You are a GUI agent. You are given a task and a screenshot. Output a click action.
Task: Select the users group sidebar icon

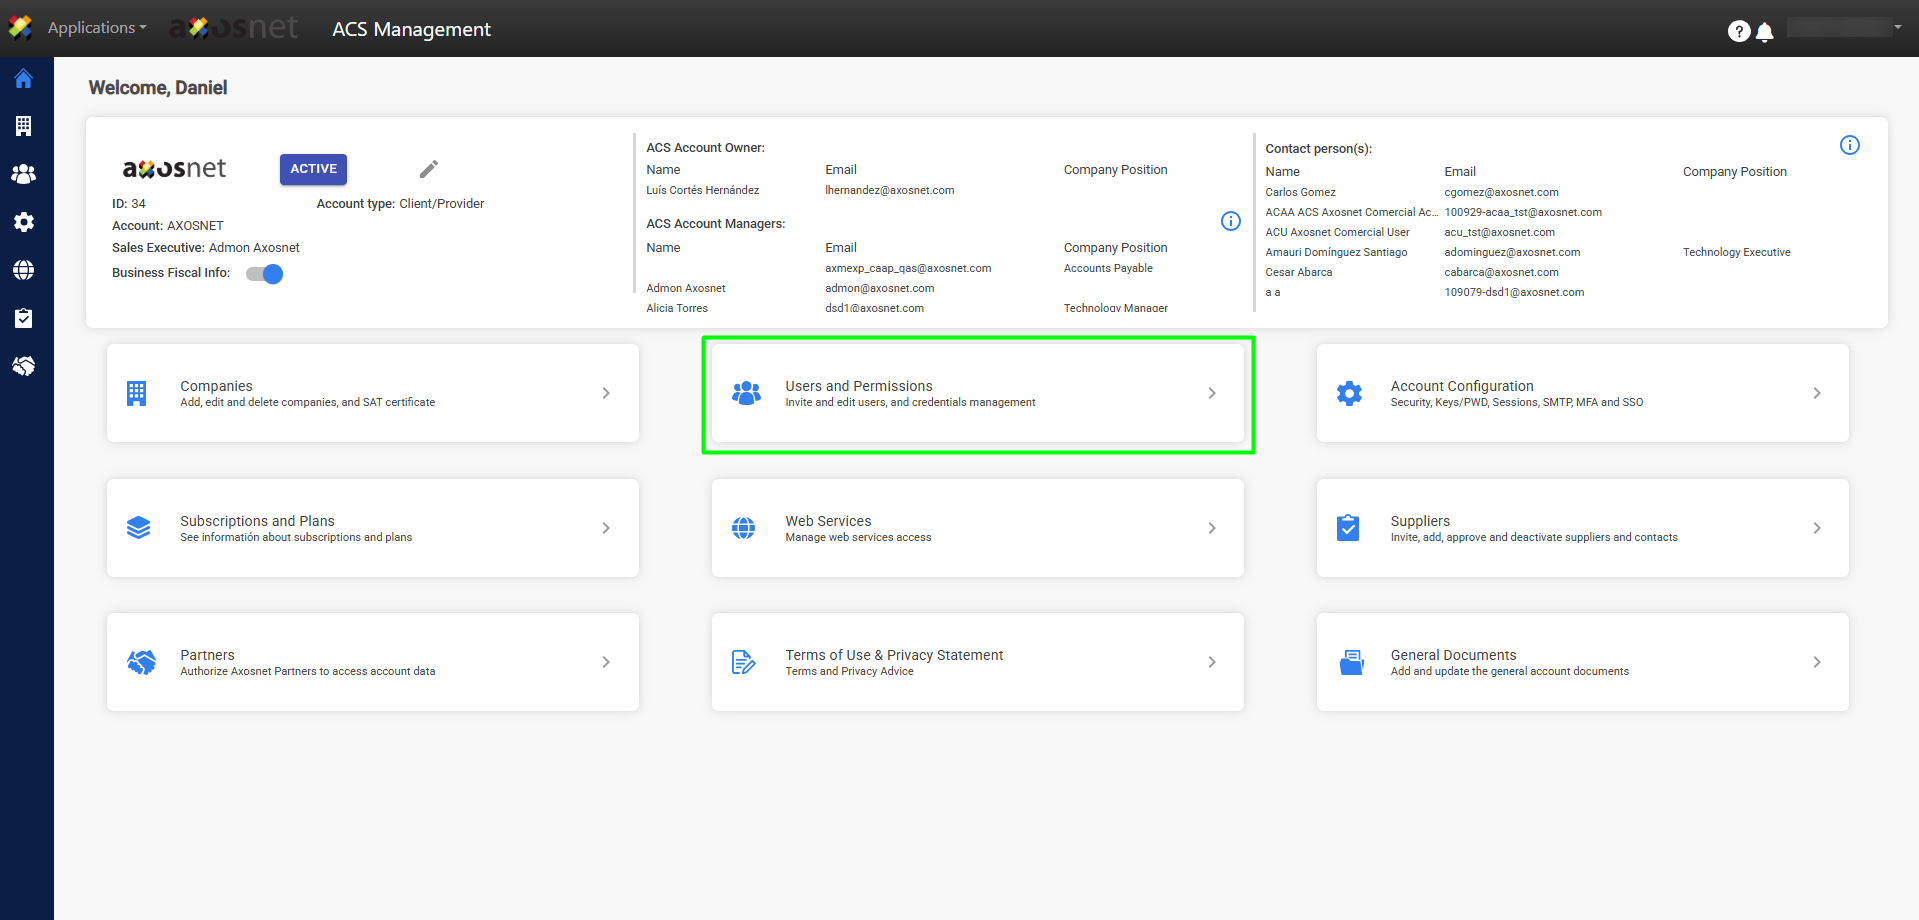coord(24,174)
